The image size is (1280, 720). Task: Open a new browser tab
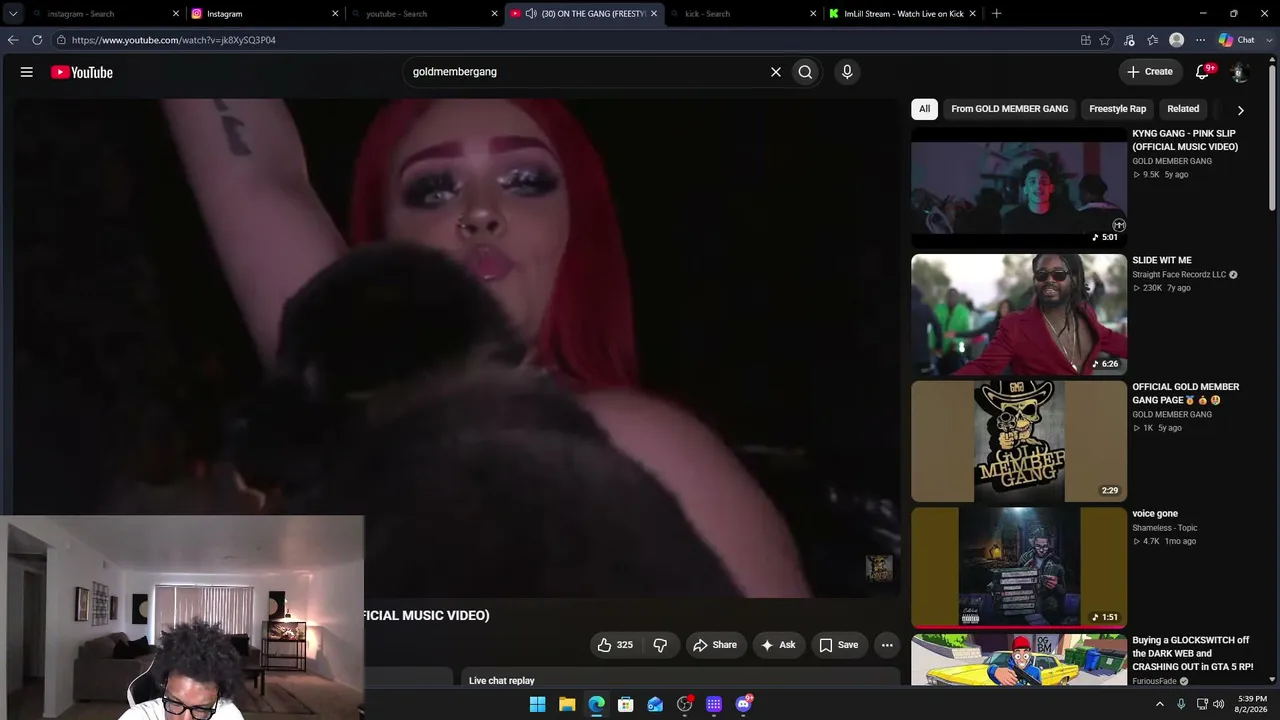pyautogui.click(x=996, y=14)
